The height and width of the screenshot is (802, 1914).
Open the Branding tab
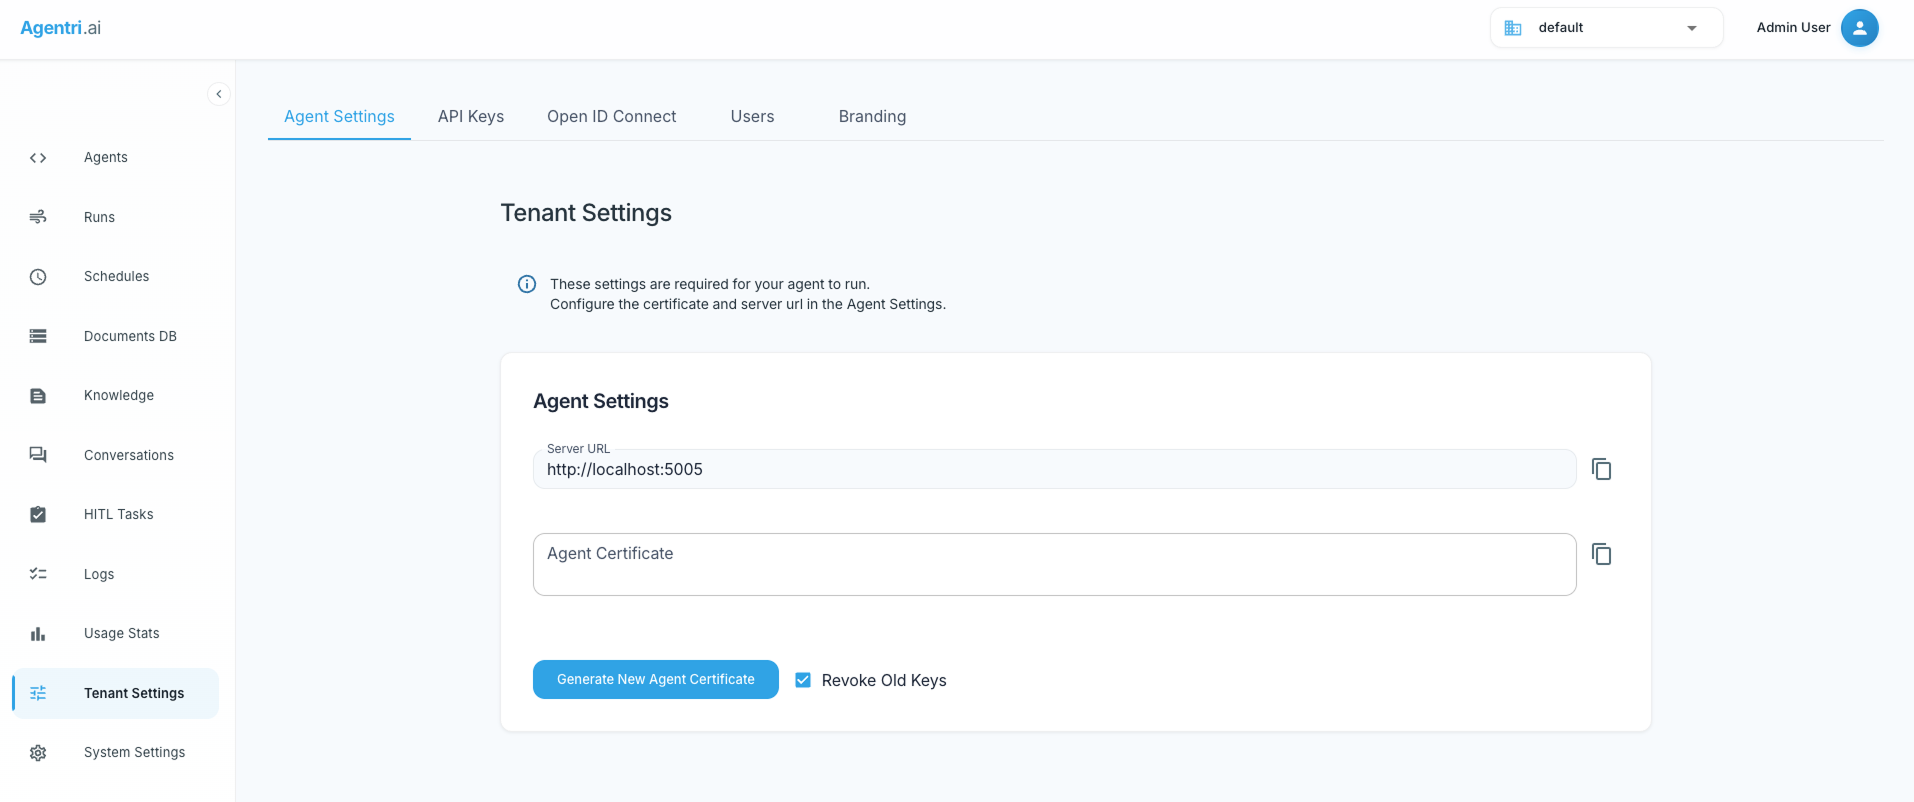click(x=872, y=117)
